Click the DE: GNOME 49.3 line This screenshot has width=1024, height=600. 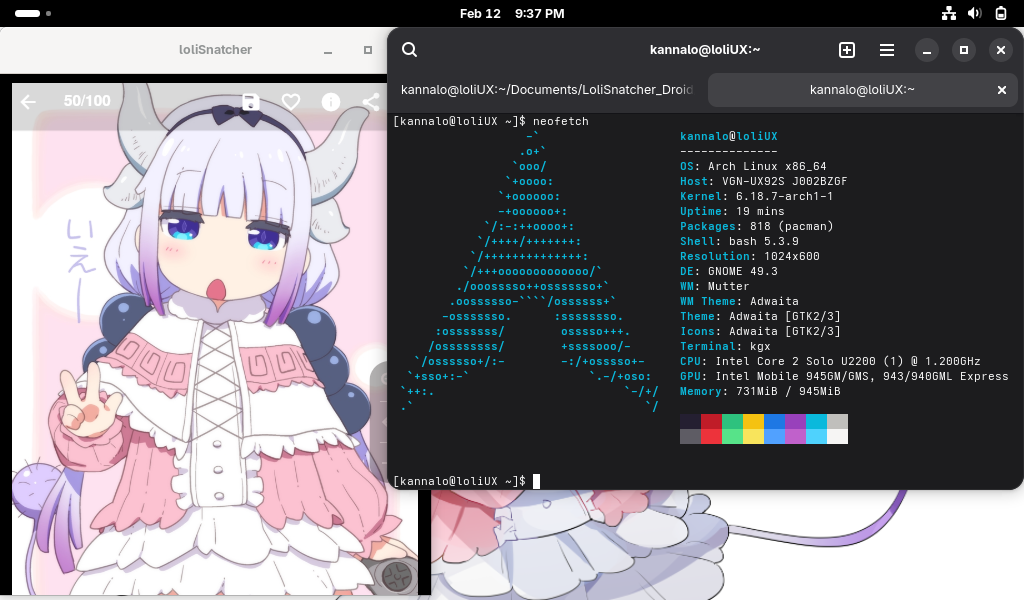coord(729,271)
